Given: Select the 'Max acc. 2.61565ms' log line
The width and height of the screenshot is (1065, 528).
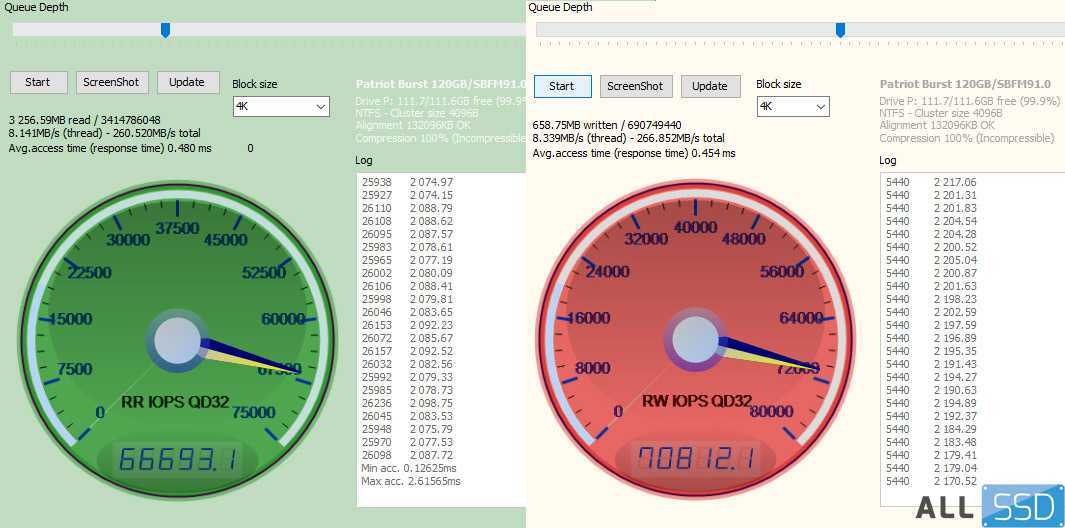Looking at the screenshot, I should tap(410, 481).
